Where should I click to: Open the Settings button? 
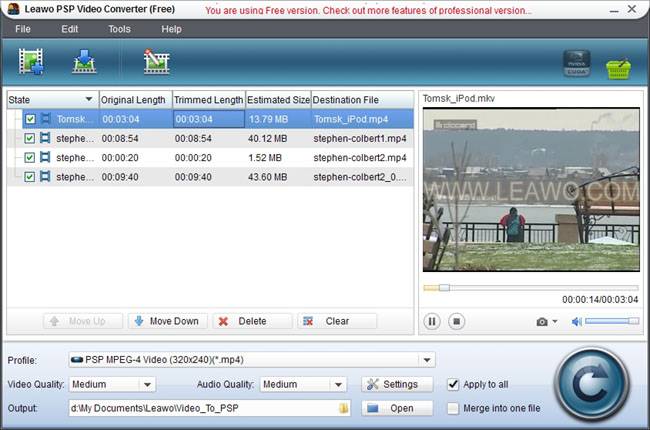[x=397, y=384]
